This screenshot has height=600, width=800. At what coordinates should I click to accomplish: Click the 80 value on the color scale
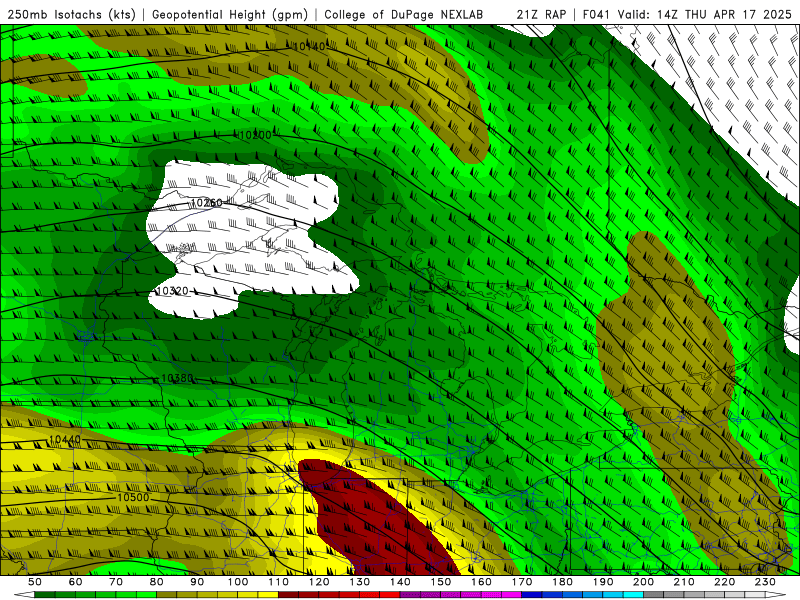157,582
